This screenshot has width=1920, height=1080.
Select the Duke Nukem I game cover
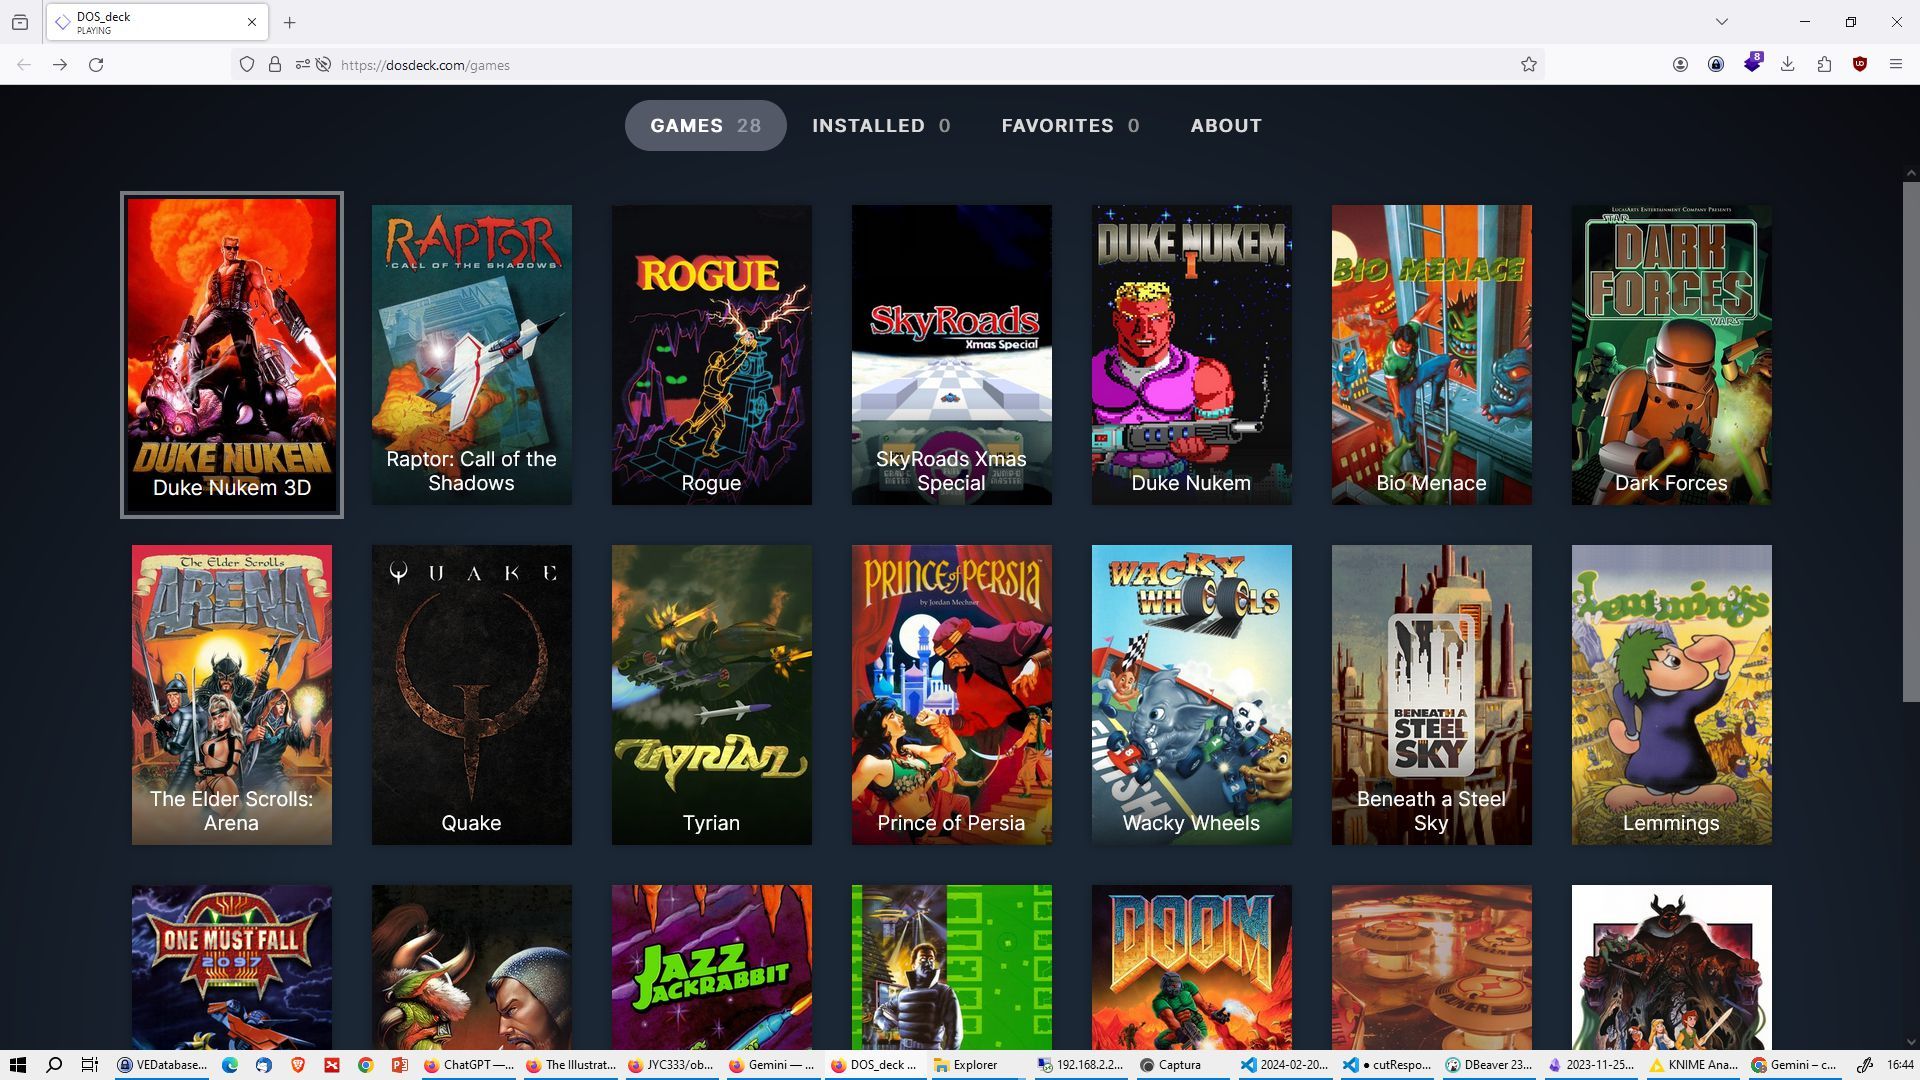[x=1192, y=355]
